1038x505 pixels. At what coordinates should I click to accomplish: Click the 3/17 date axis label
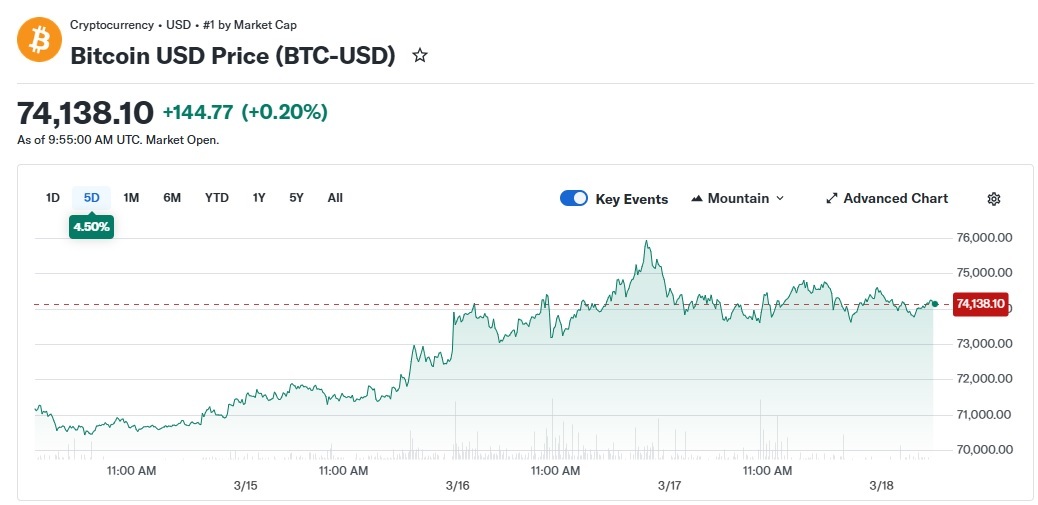(669, 485)
